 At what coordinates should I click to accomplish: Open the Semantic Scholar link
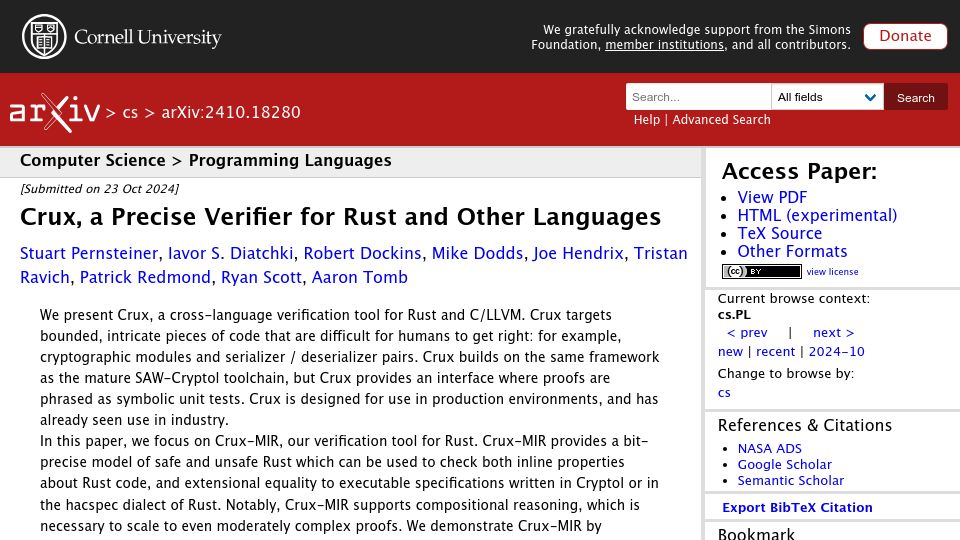point(790,481)
